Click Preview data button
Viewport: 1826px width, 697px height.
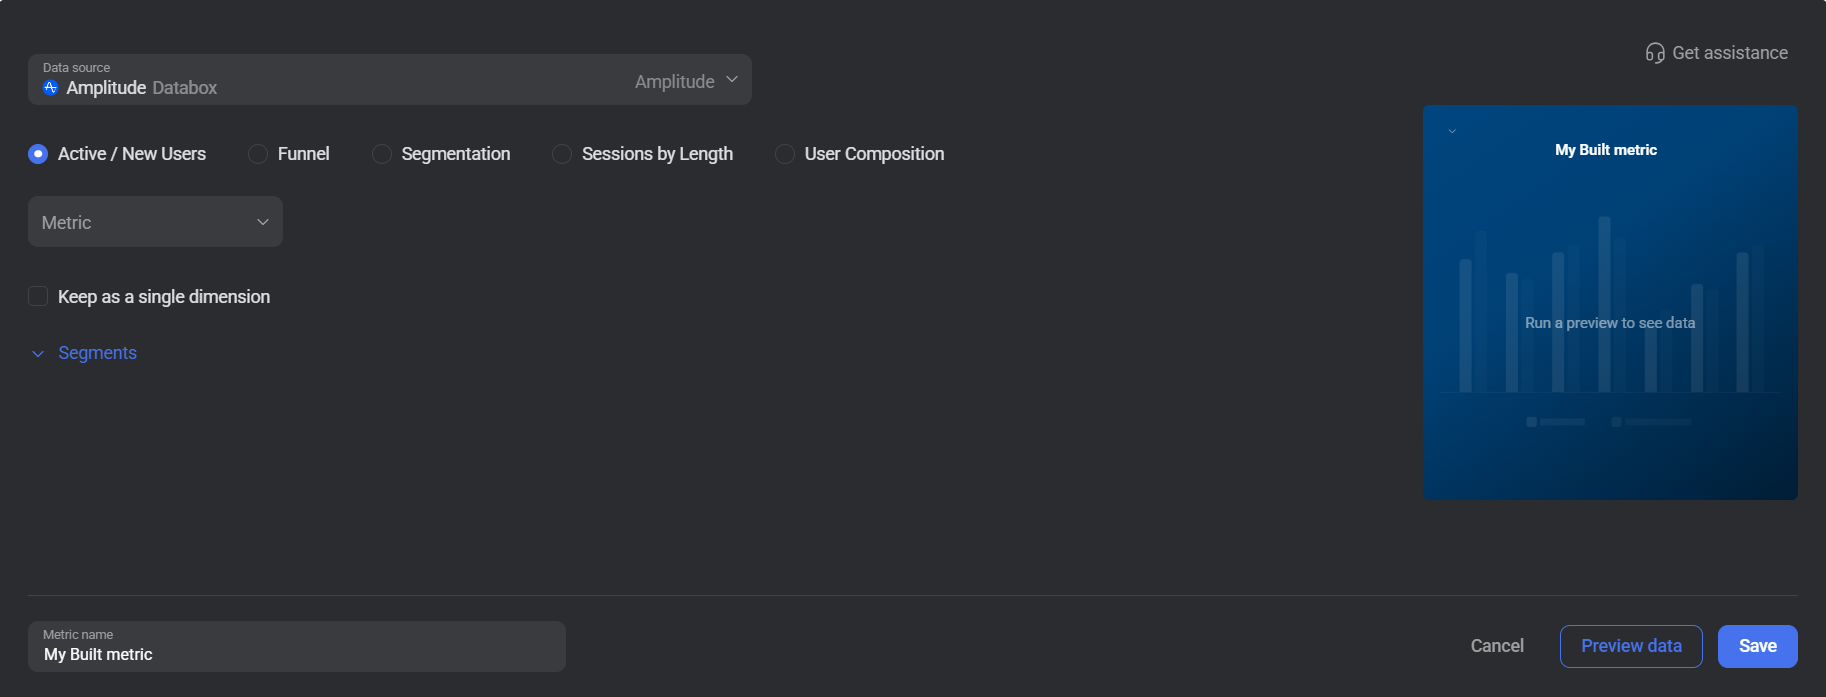(1631, 646)
